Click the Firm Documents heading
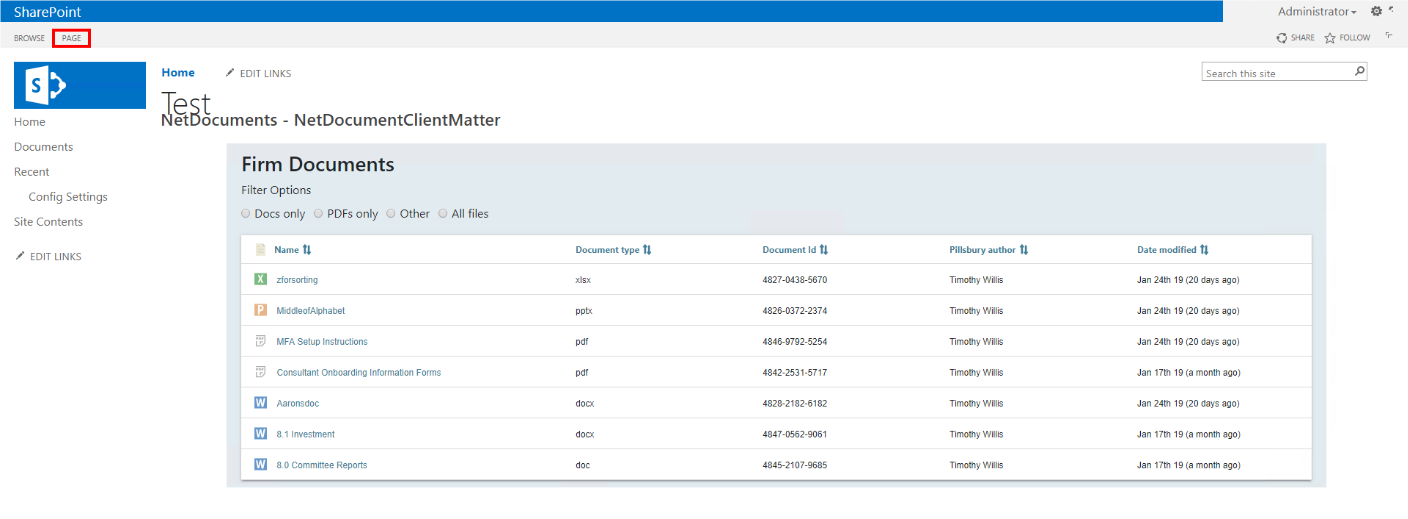Viewport: 1408px width, 519px height. coord(318,164)
